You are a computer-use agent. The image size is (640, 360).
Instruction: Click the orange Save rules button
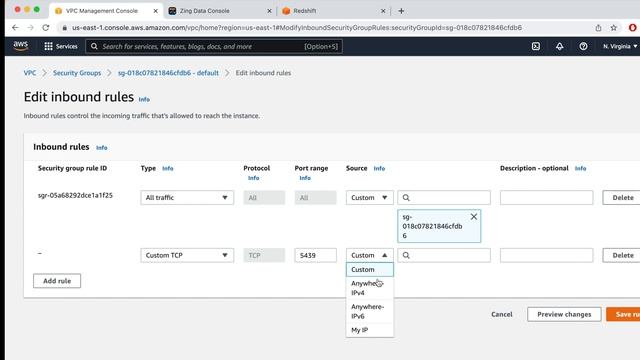624,314
